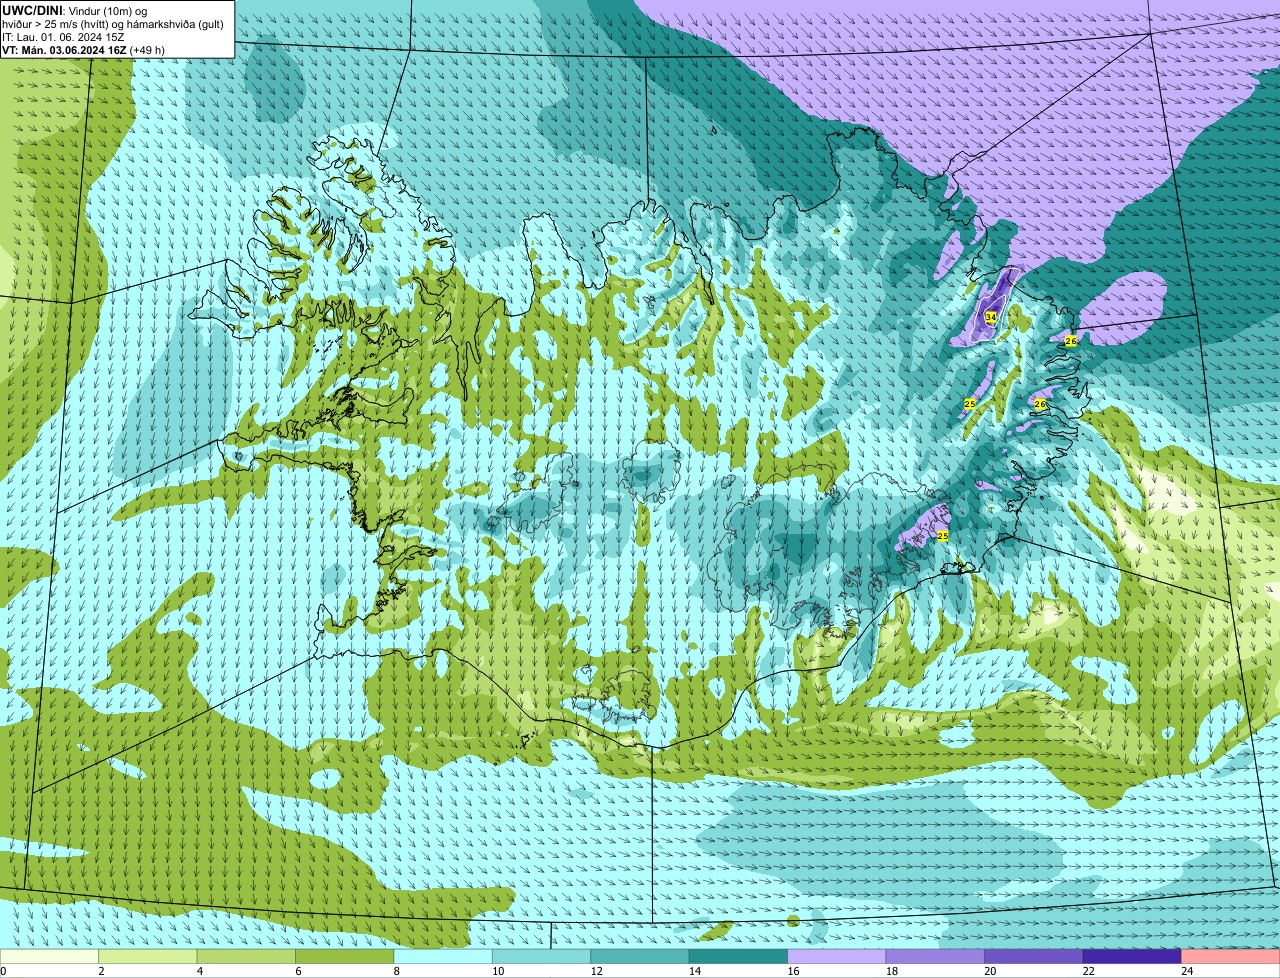Click the legend scale number 8
This screenshot has height=978, width=1280.
pyautogui.click(x=395, y=971)
